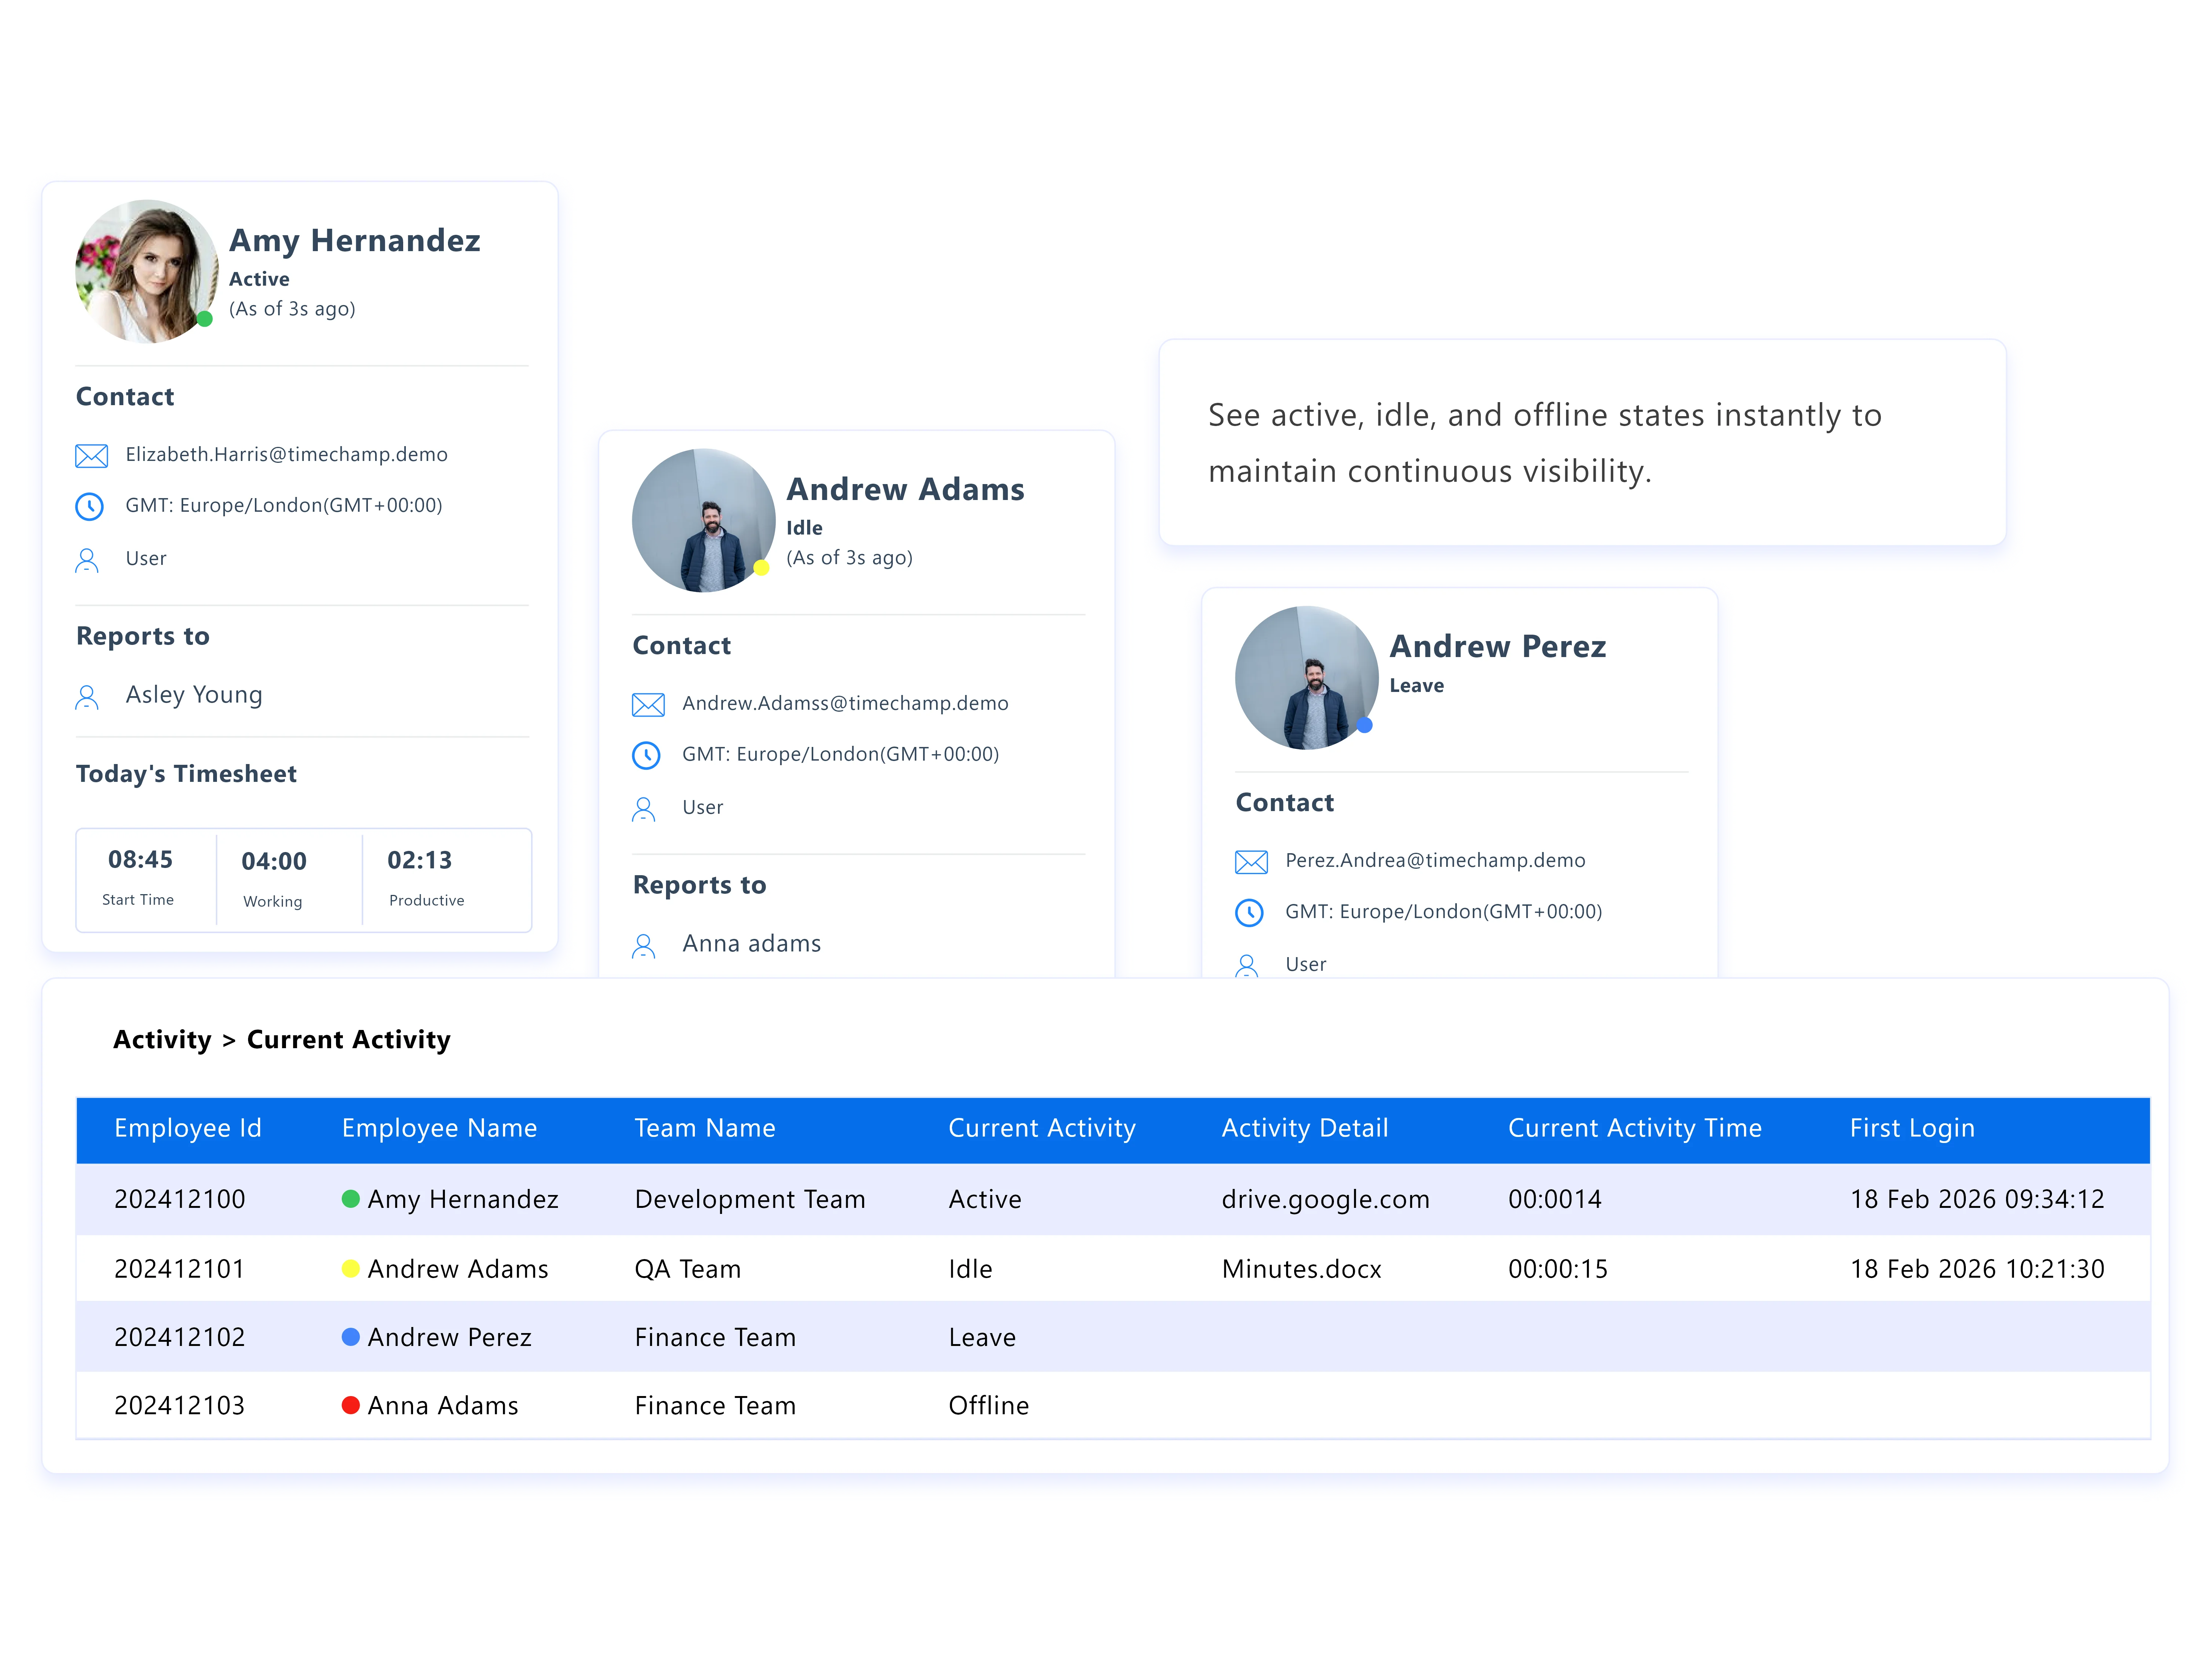Select the Current Activity breadcrumb tab

348,1039
